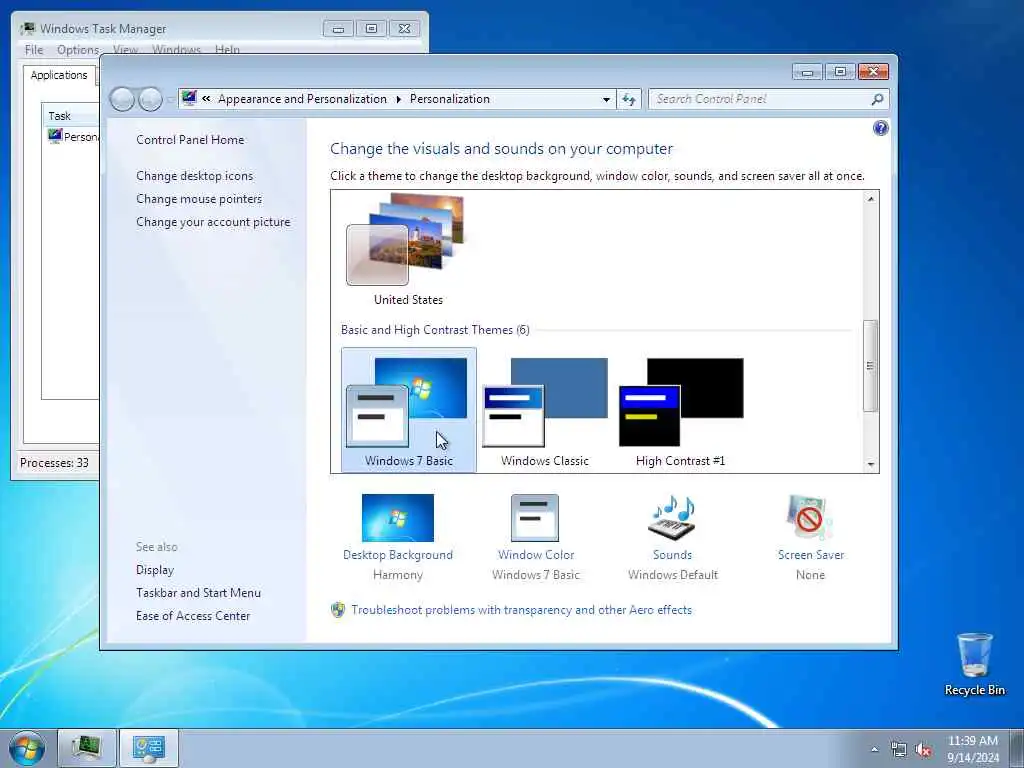Click the breadcrumb arrow after Appearance and Personalization
The image size is (1024, 768).
(x=398, y=99)
